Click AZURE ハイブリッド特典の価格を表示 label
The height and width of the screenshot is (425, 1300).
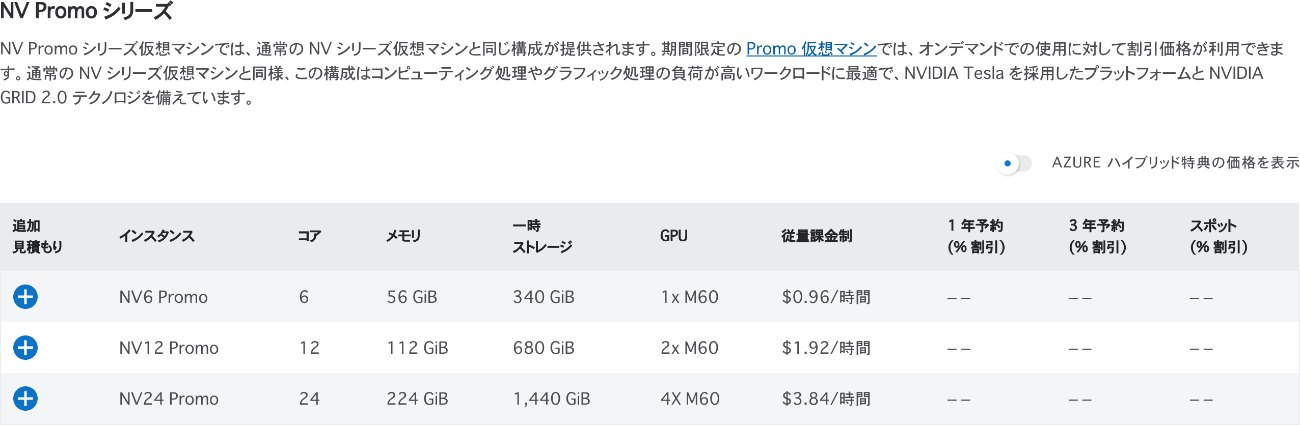pos(1175,163)
